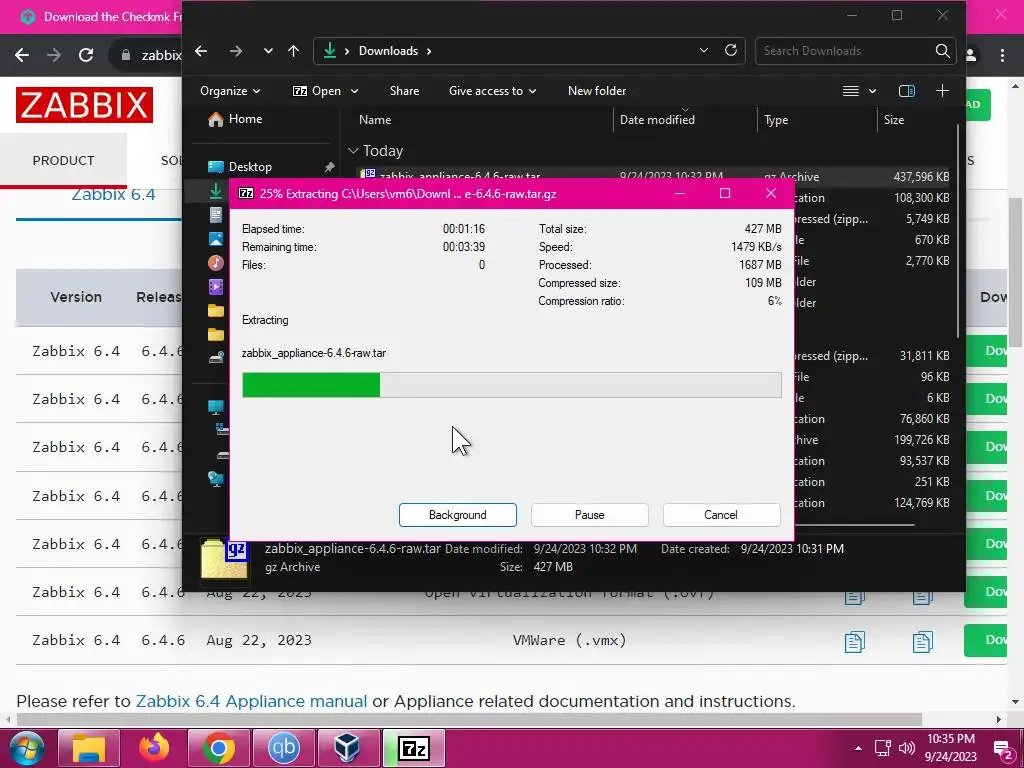Sort by Date modified column
This screenshot has width=1024, height=768.
pos(657,120)
